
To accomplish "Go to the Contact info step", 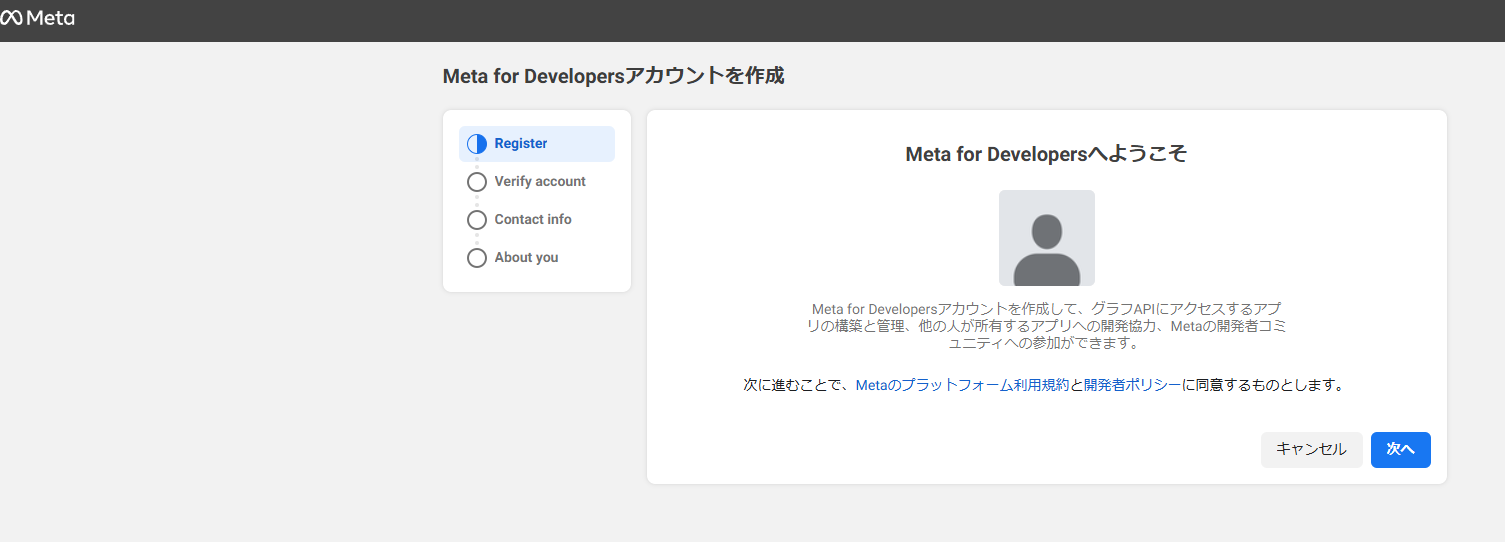I will 533,220.
